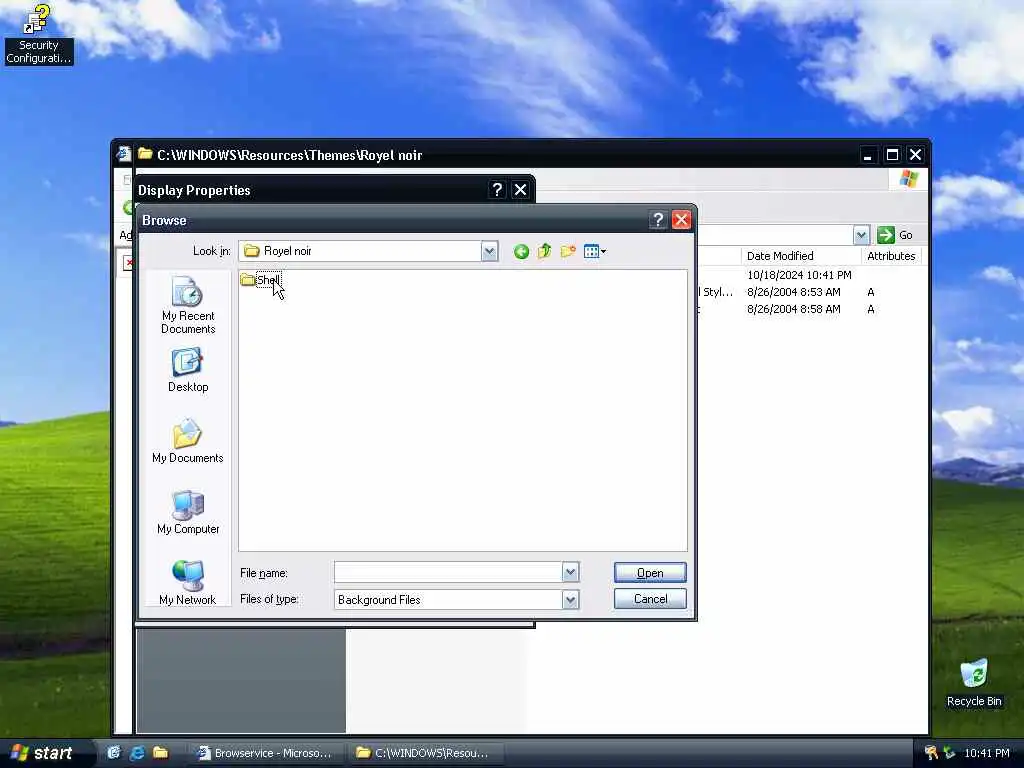
Task: Click the Go button in Explorer
Action: click(x=895, y=235)
